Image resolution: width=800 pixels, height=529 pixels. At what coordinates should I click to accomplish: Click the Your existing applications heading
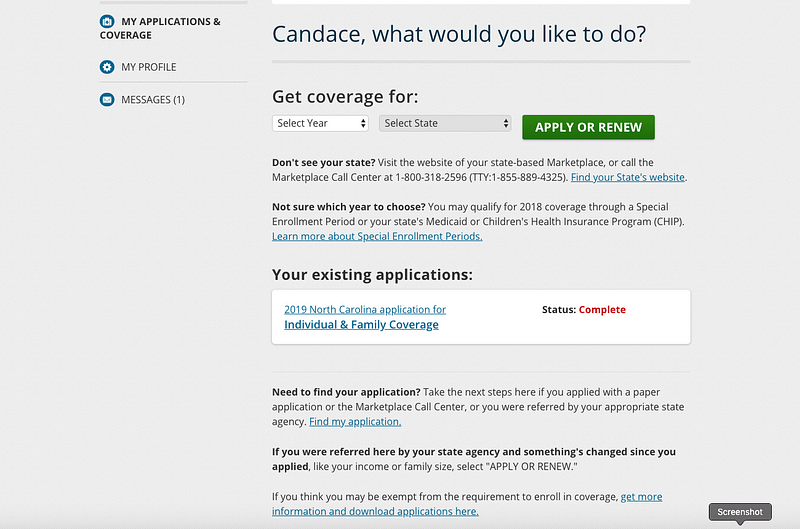(x=372, y=274)
